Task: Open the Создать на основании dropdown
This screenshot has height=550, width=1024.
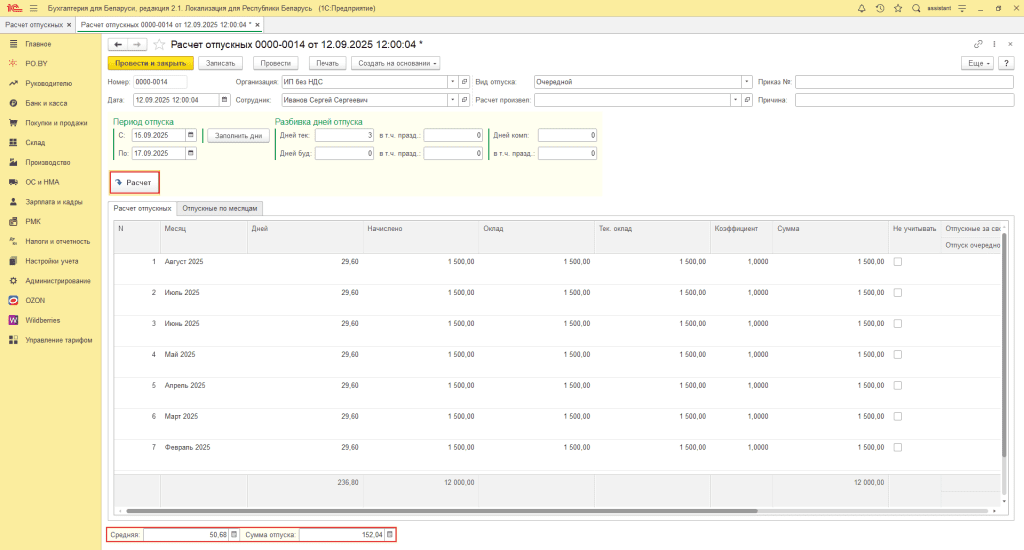Action: pyautogui.click(x=396, y=63)
